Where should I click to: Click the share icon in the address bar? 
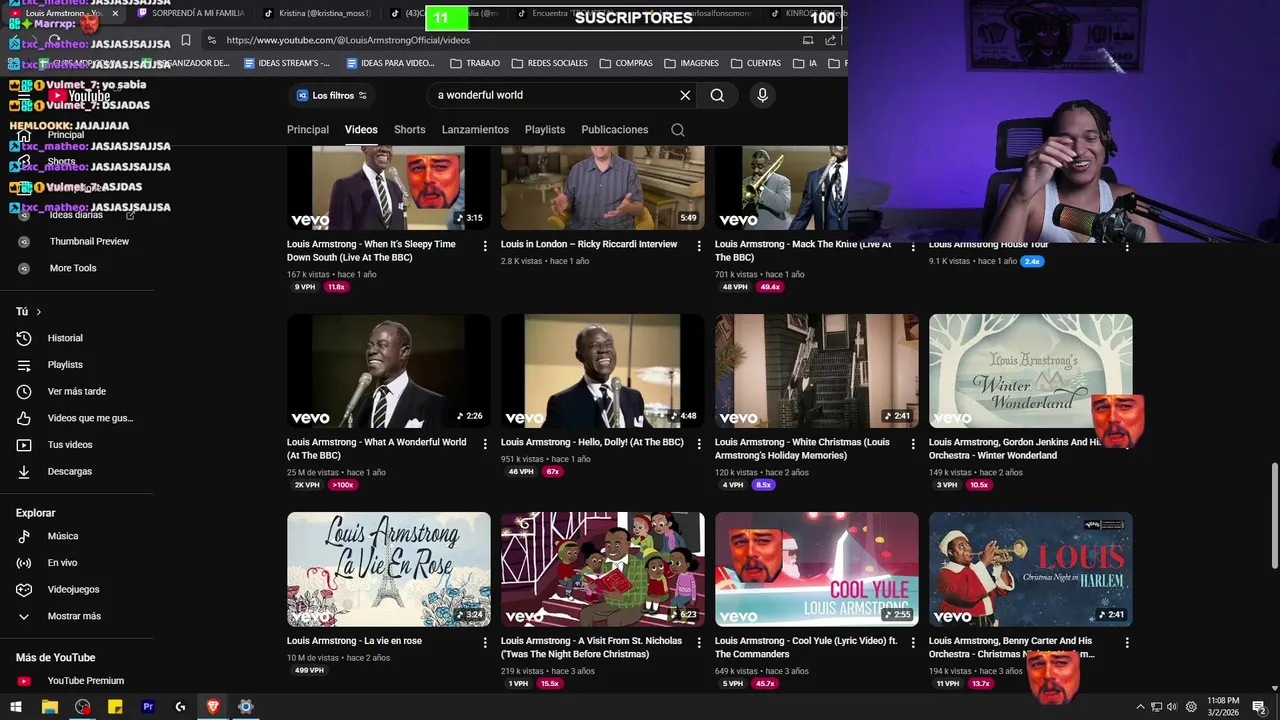[x=831, y=40]
